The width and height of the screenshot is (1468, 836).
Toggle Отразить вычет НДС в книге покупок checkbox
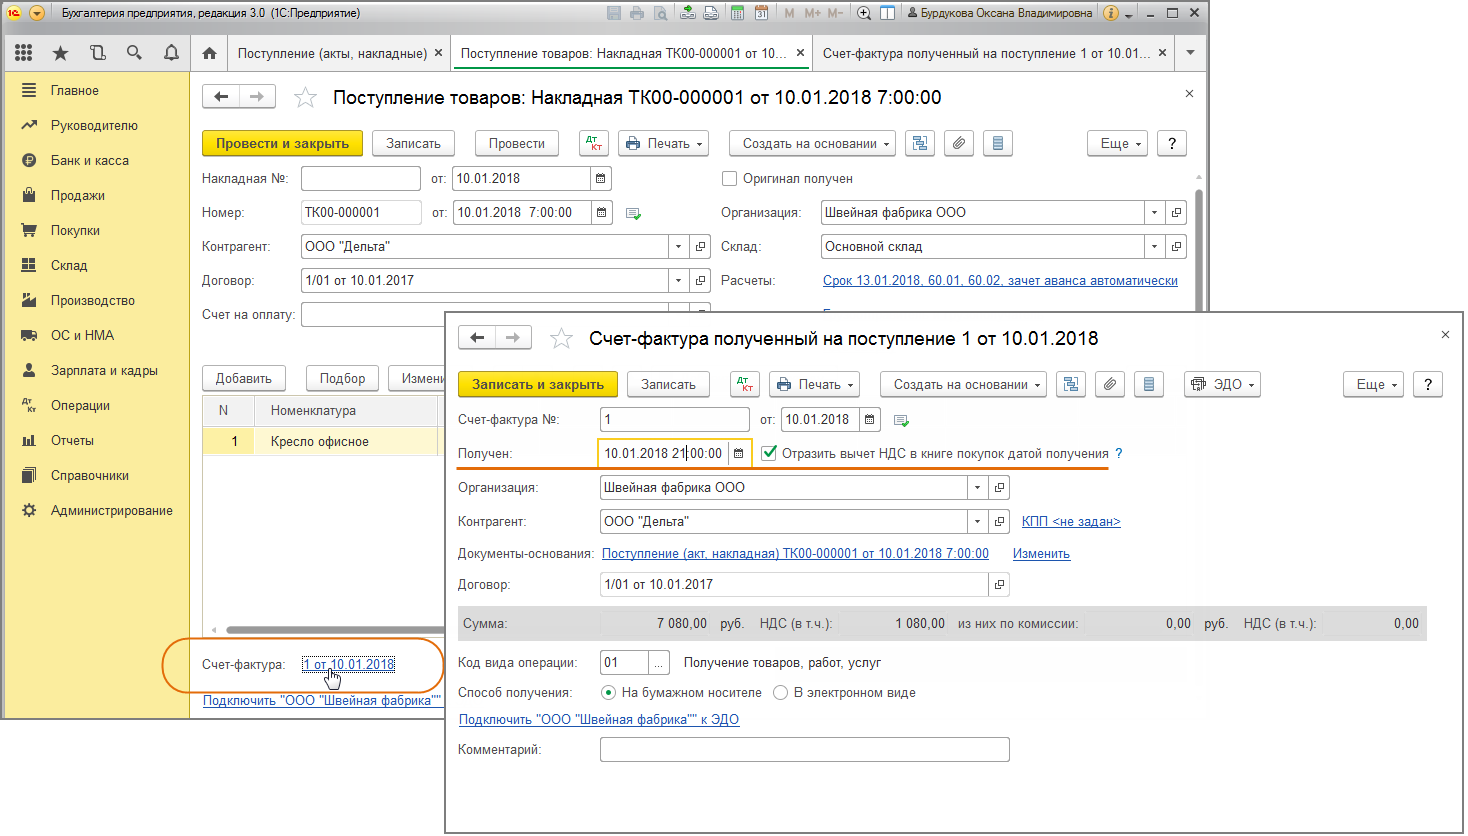tap(769, 453)
